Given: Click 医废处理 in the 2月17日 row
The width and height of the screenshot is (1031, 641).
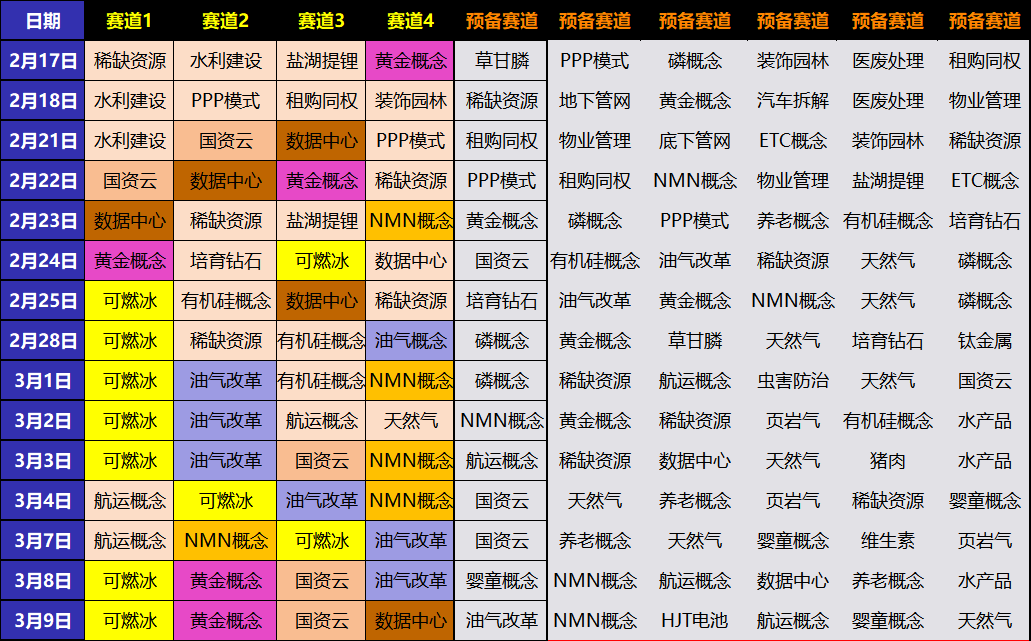Looking at the screenshot, I should (888, 60).
